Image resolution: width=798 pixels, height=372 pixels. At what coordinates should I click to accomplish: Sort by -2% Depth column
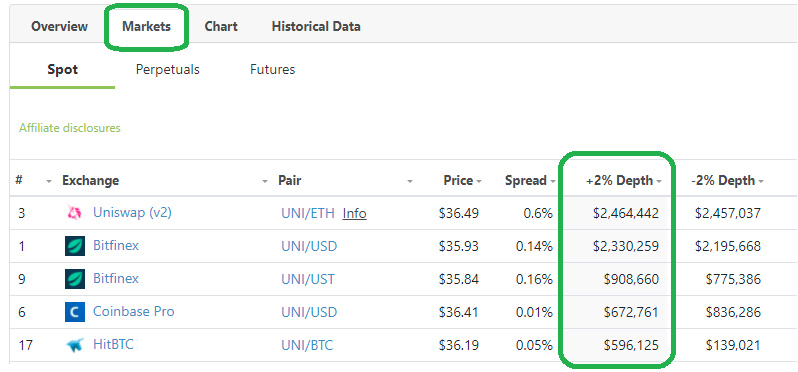[727, 181]
